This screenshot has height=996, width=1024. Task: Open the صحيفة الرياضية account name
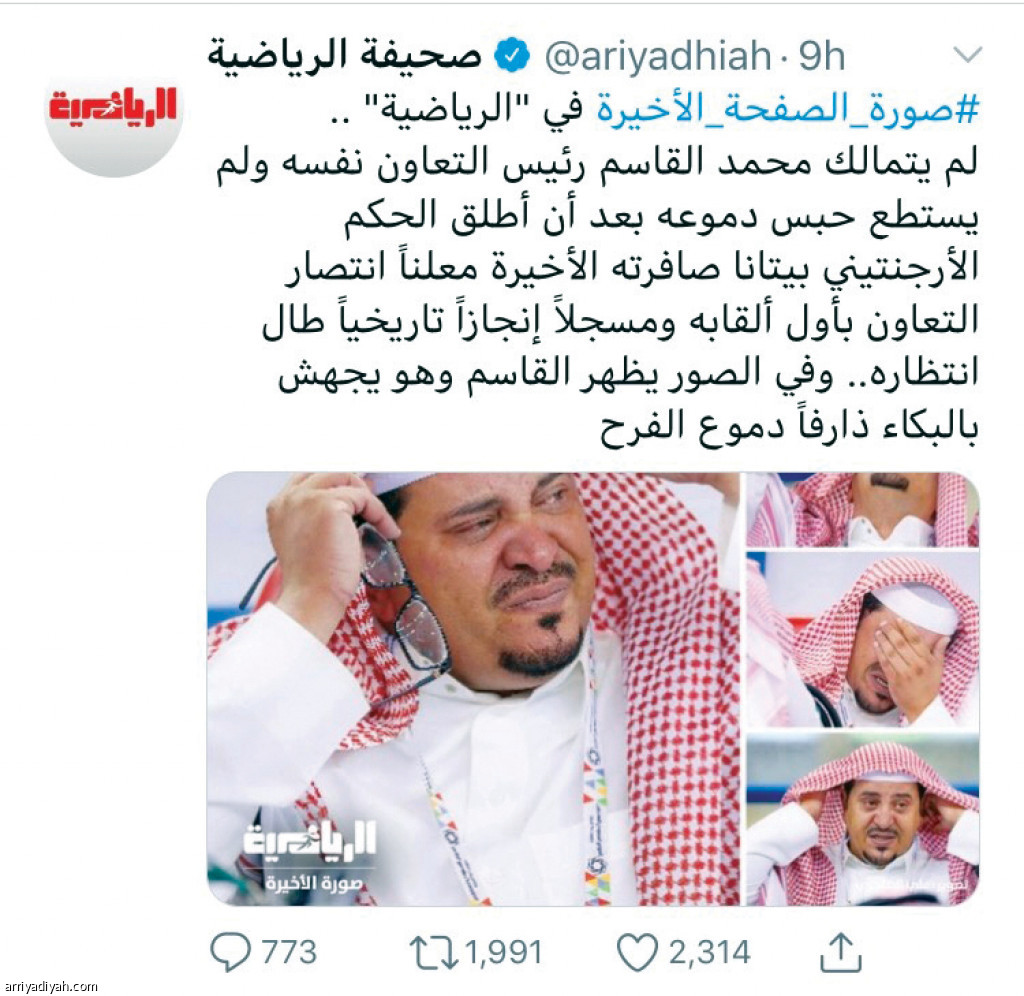click(345, 55)
